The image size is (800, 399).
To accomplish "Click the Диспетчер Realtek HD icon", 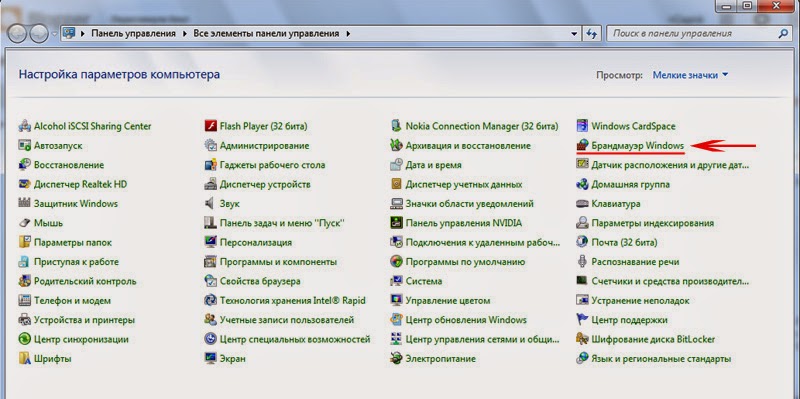I will [x=24, y=184].
